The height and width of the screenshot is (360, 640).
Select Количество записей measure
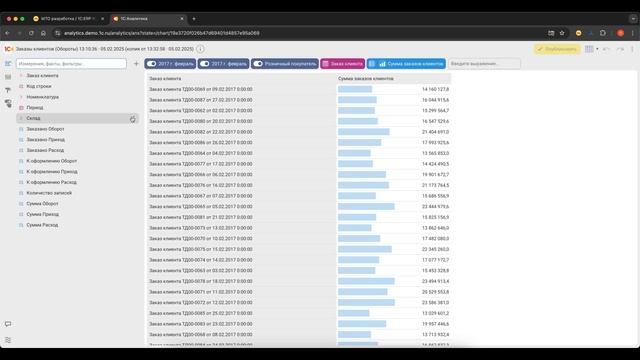(x=49, y=193)
